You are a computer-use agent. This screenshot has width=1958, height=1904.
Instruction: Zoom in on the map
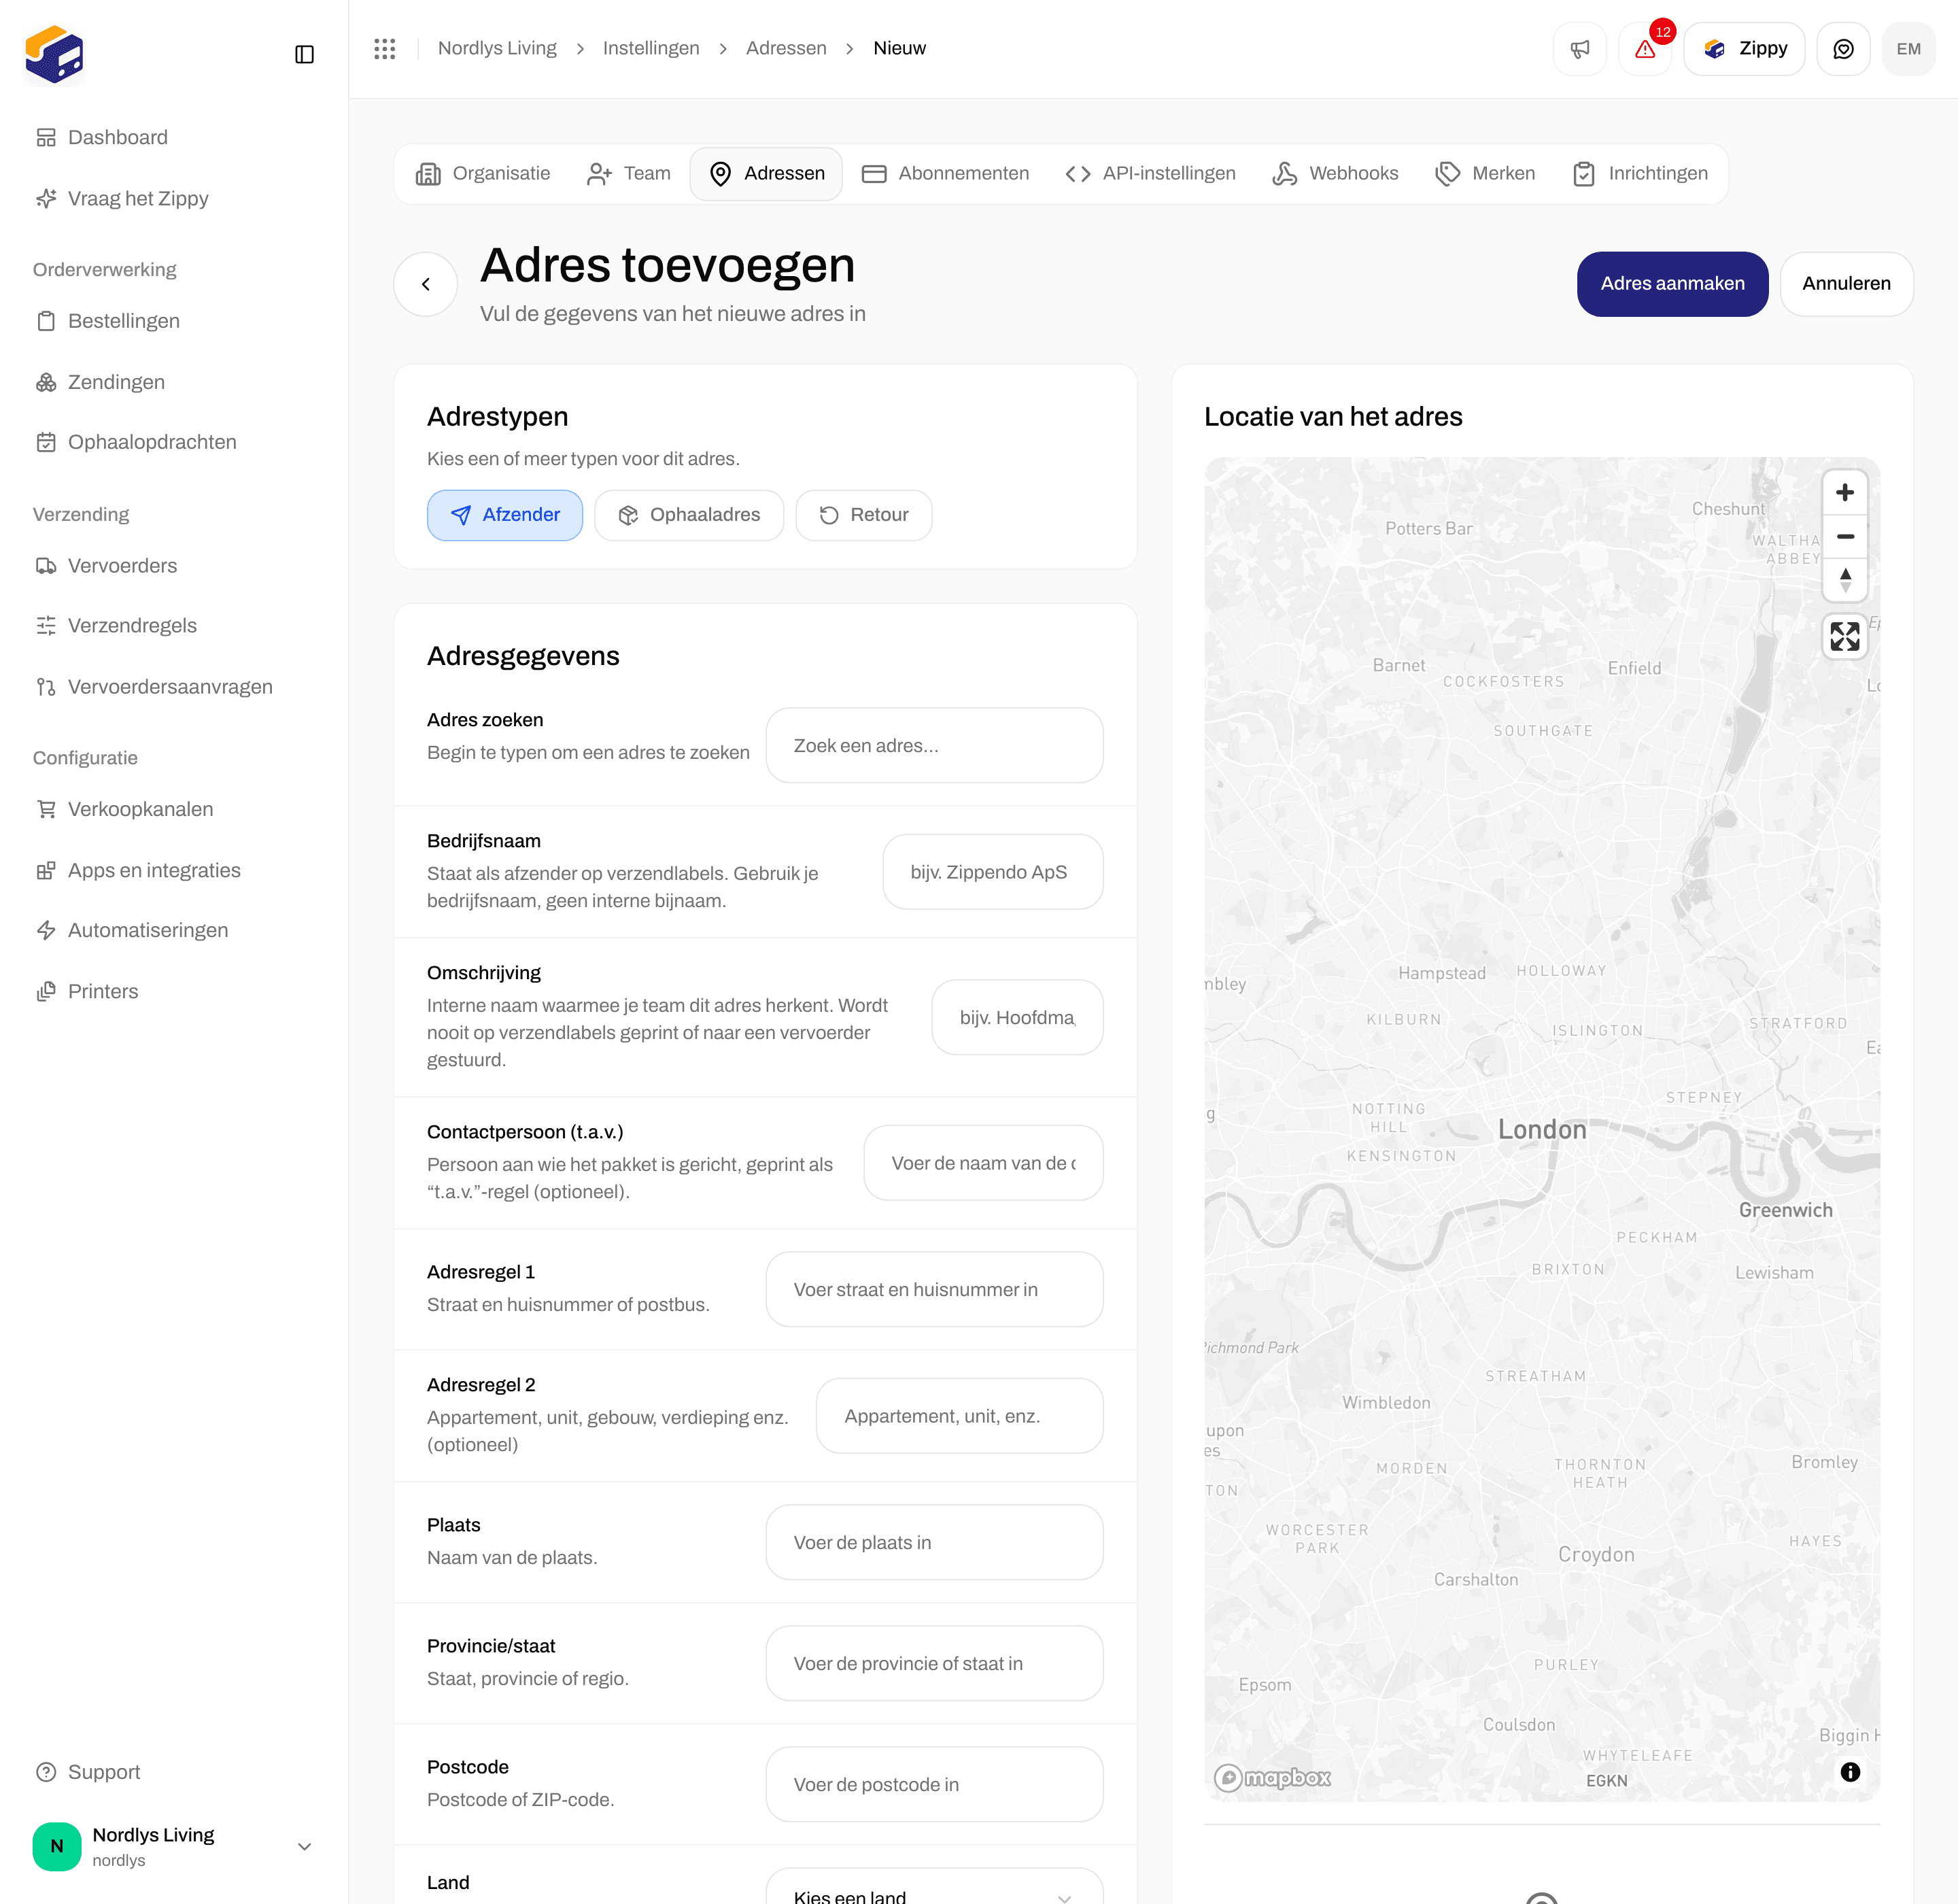point(1845,493)
